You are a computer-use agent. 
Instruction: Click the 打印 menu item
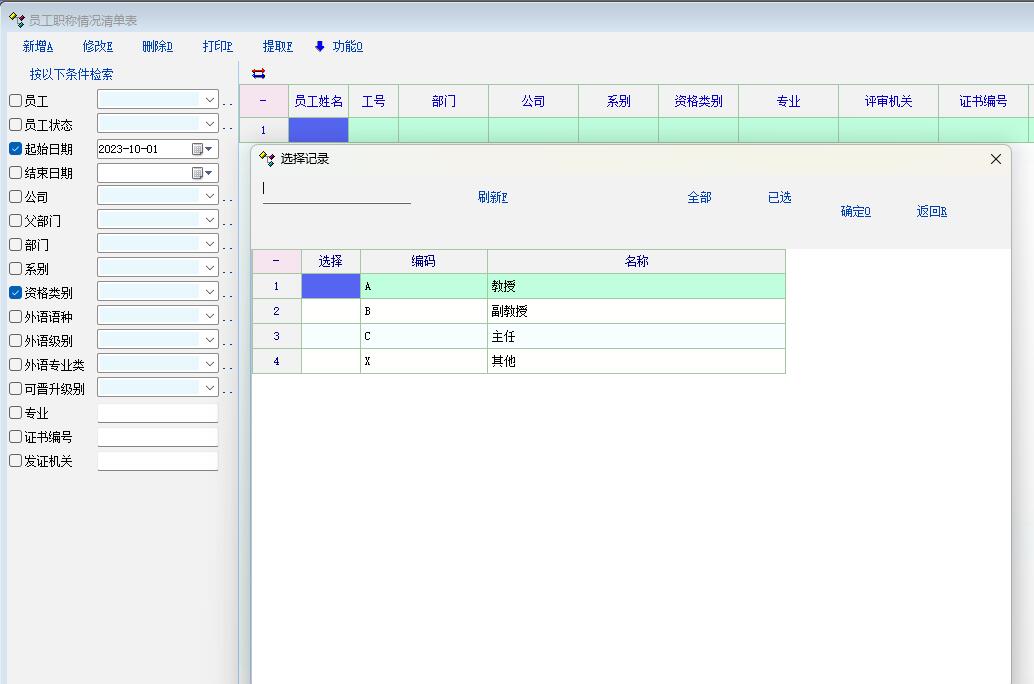coord(217,46)
